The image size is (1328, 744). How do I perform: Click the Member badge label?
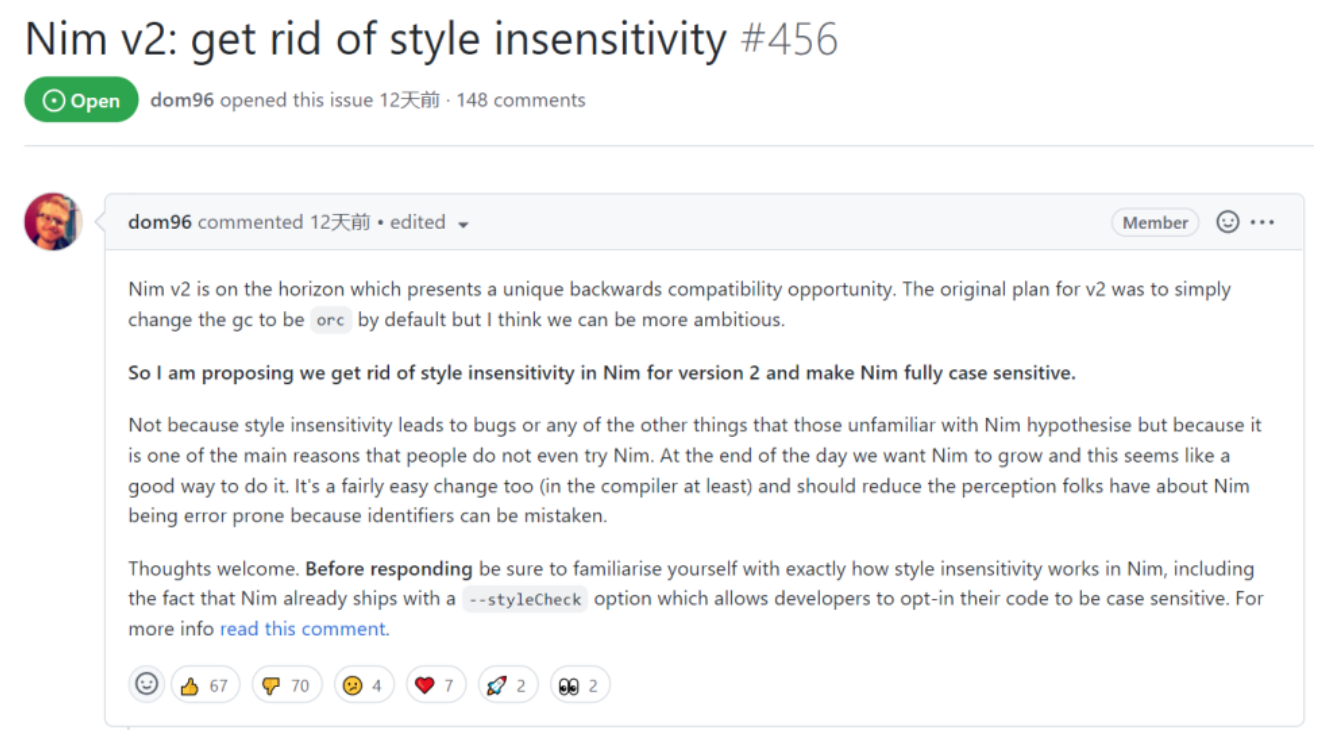(x=1155, y=222)
